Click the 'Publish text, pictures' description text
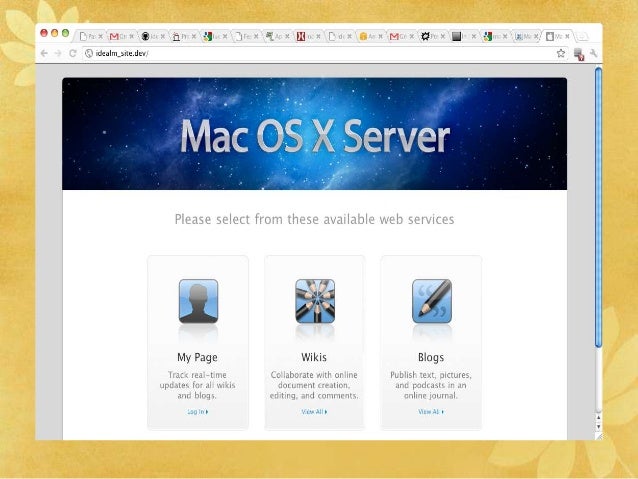Image resolution: width=638 pixels, height=479 pixels. click(431, 385)
